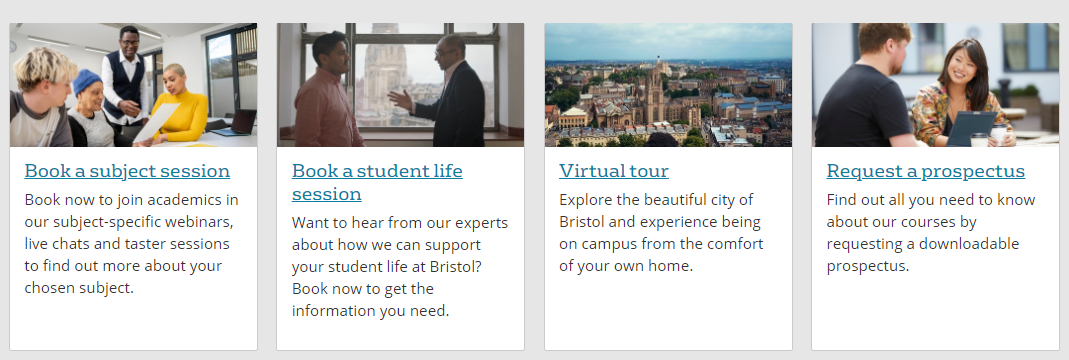Click blank space under Virtual tour description
Screen dimensions: 1069x360
click(668, 312)
